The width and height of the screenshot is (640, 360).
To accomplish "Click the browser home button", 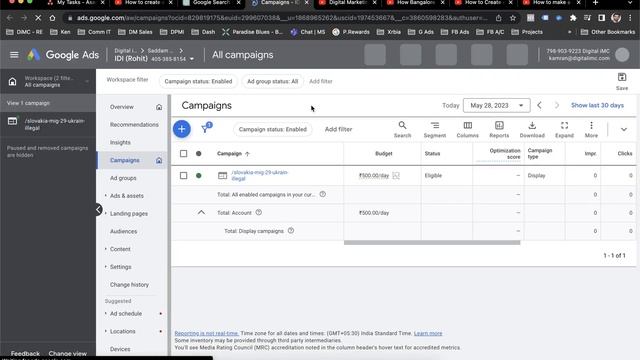I will pos(52,18).
